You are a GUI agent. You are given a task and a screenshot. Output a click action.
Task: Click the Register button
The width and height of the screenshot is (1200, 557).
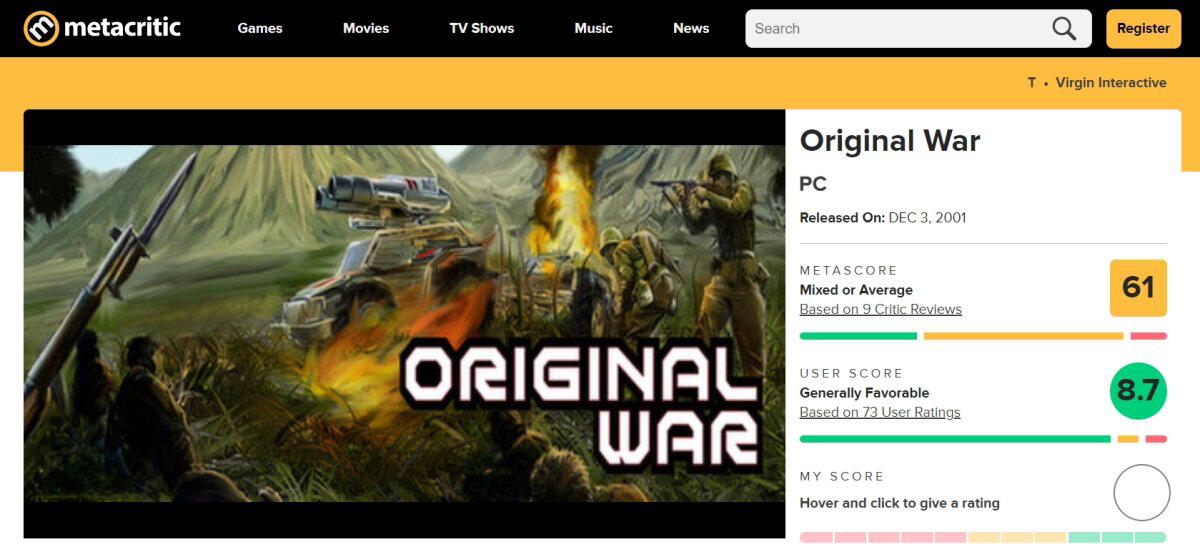(1143, 29)
